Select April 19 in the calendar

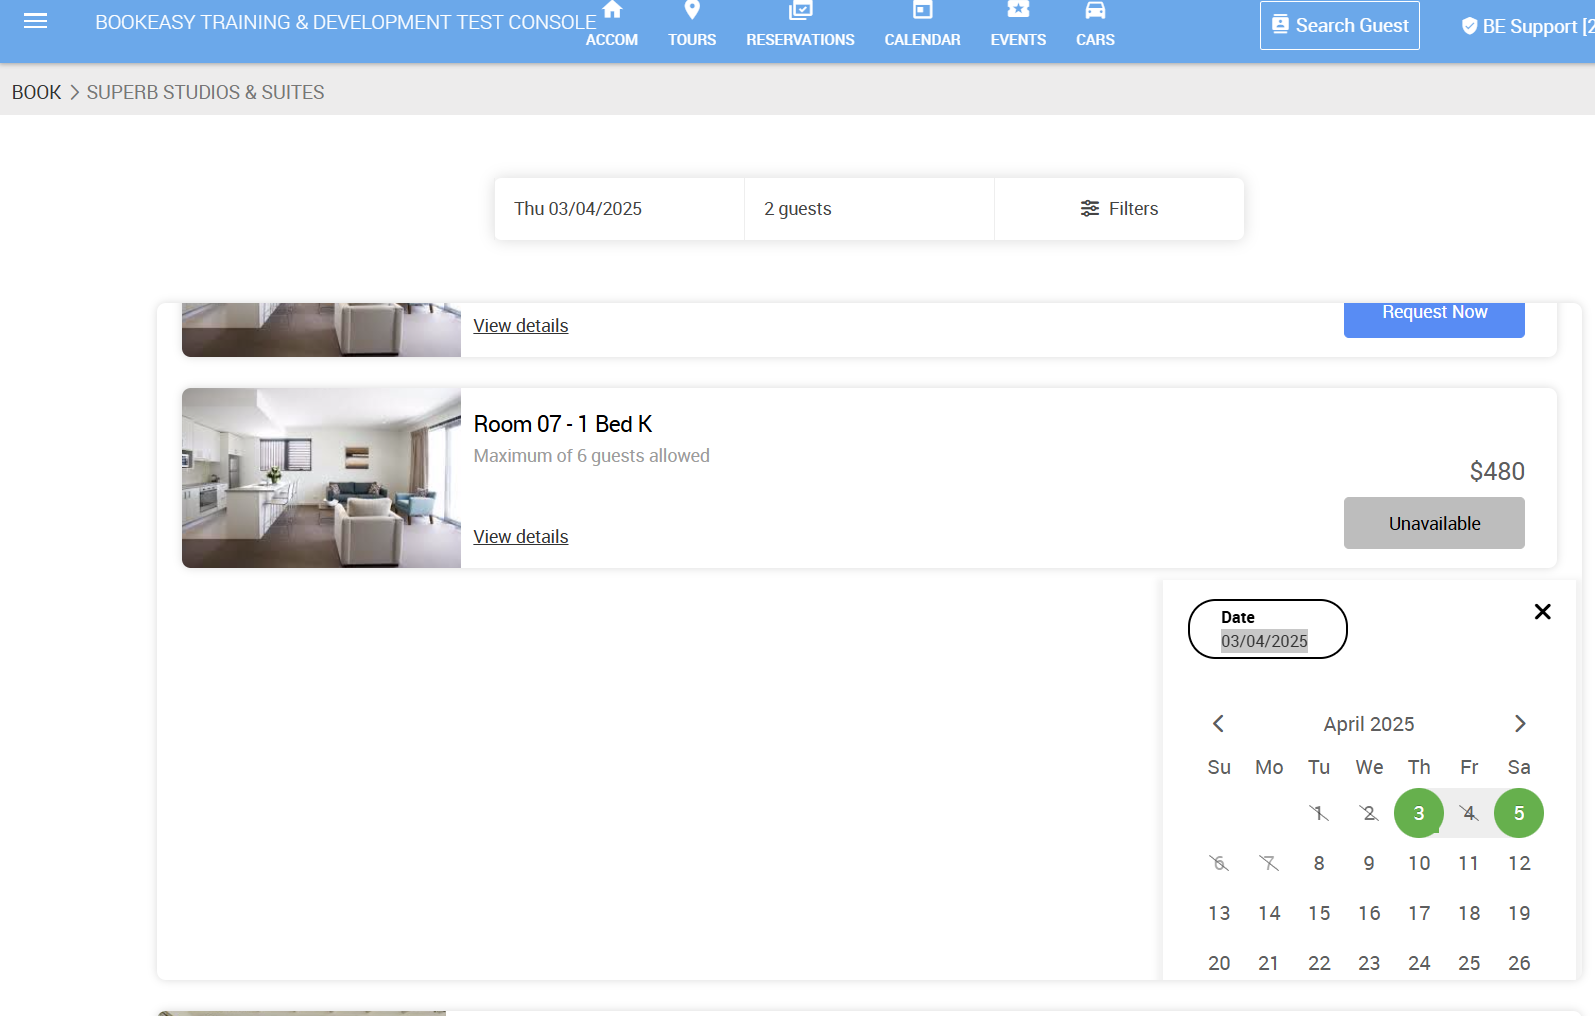[x=1519, y=913]
